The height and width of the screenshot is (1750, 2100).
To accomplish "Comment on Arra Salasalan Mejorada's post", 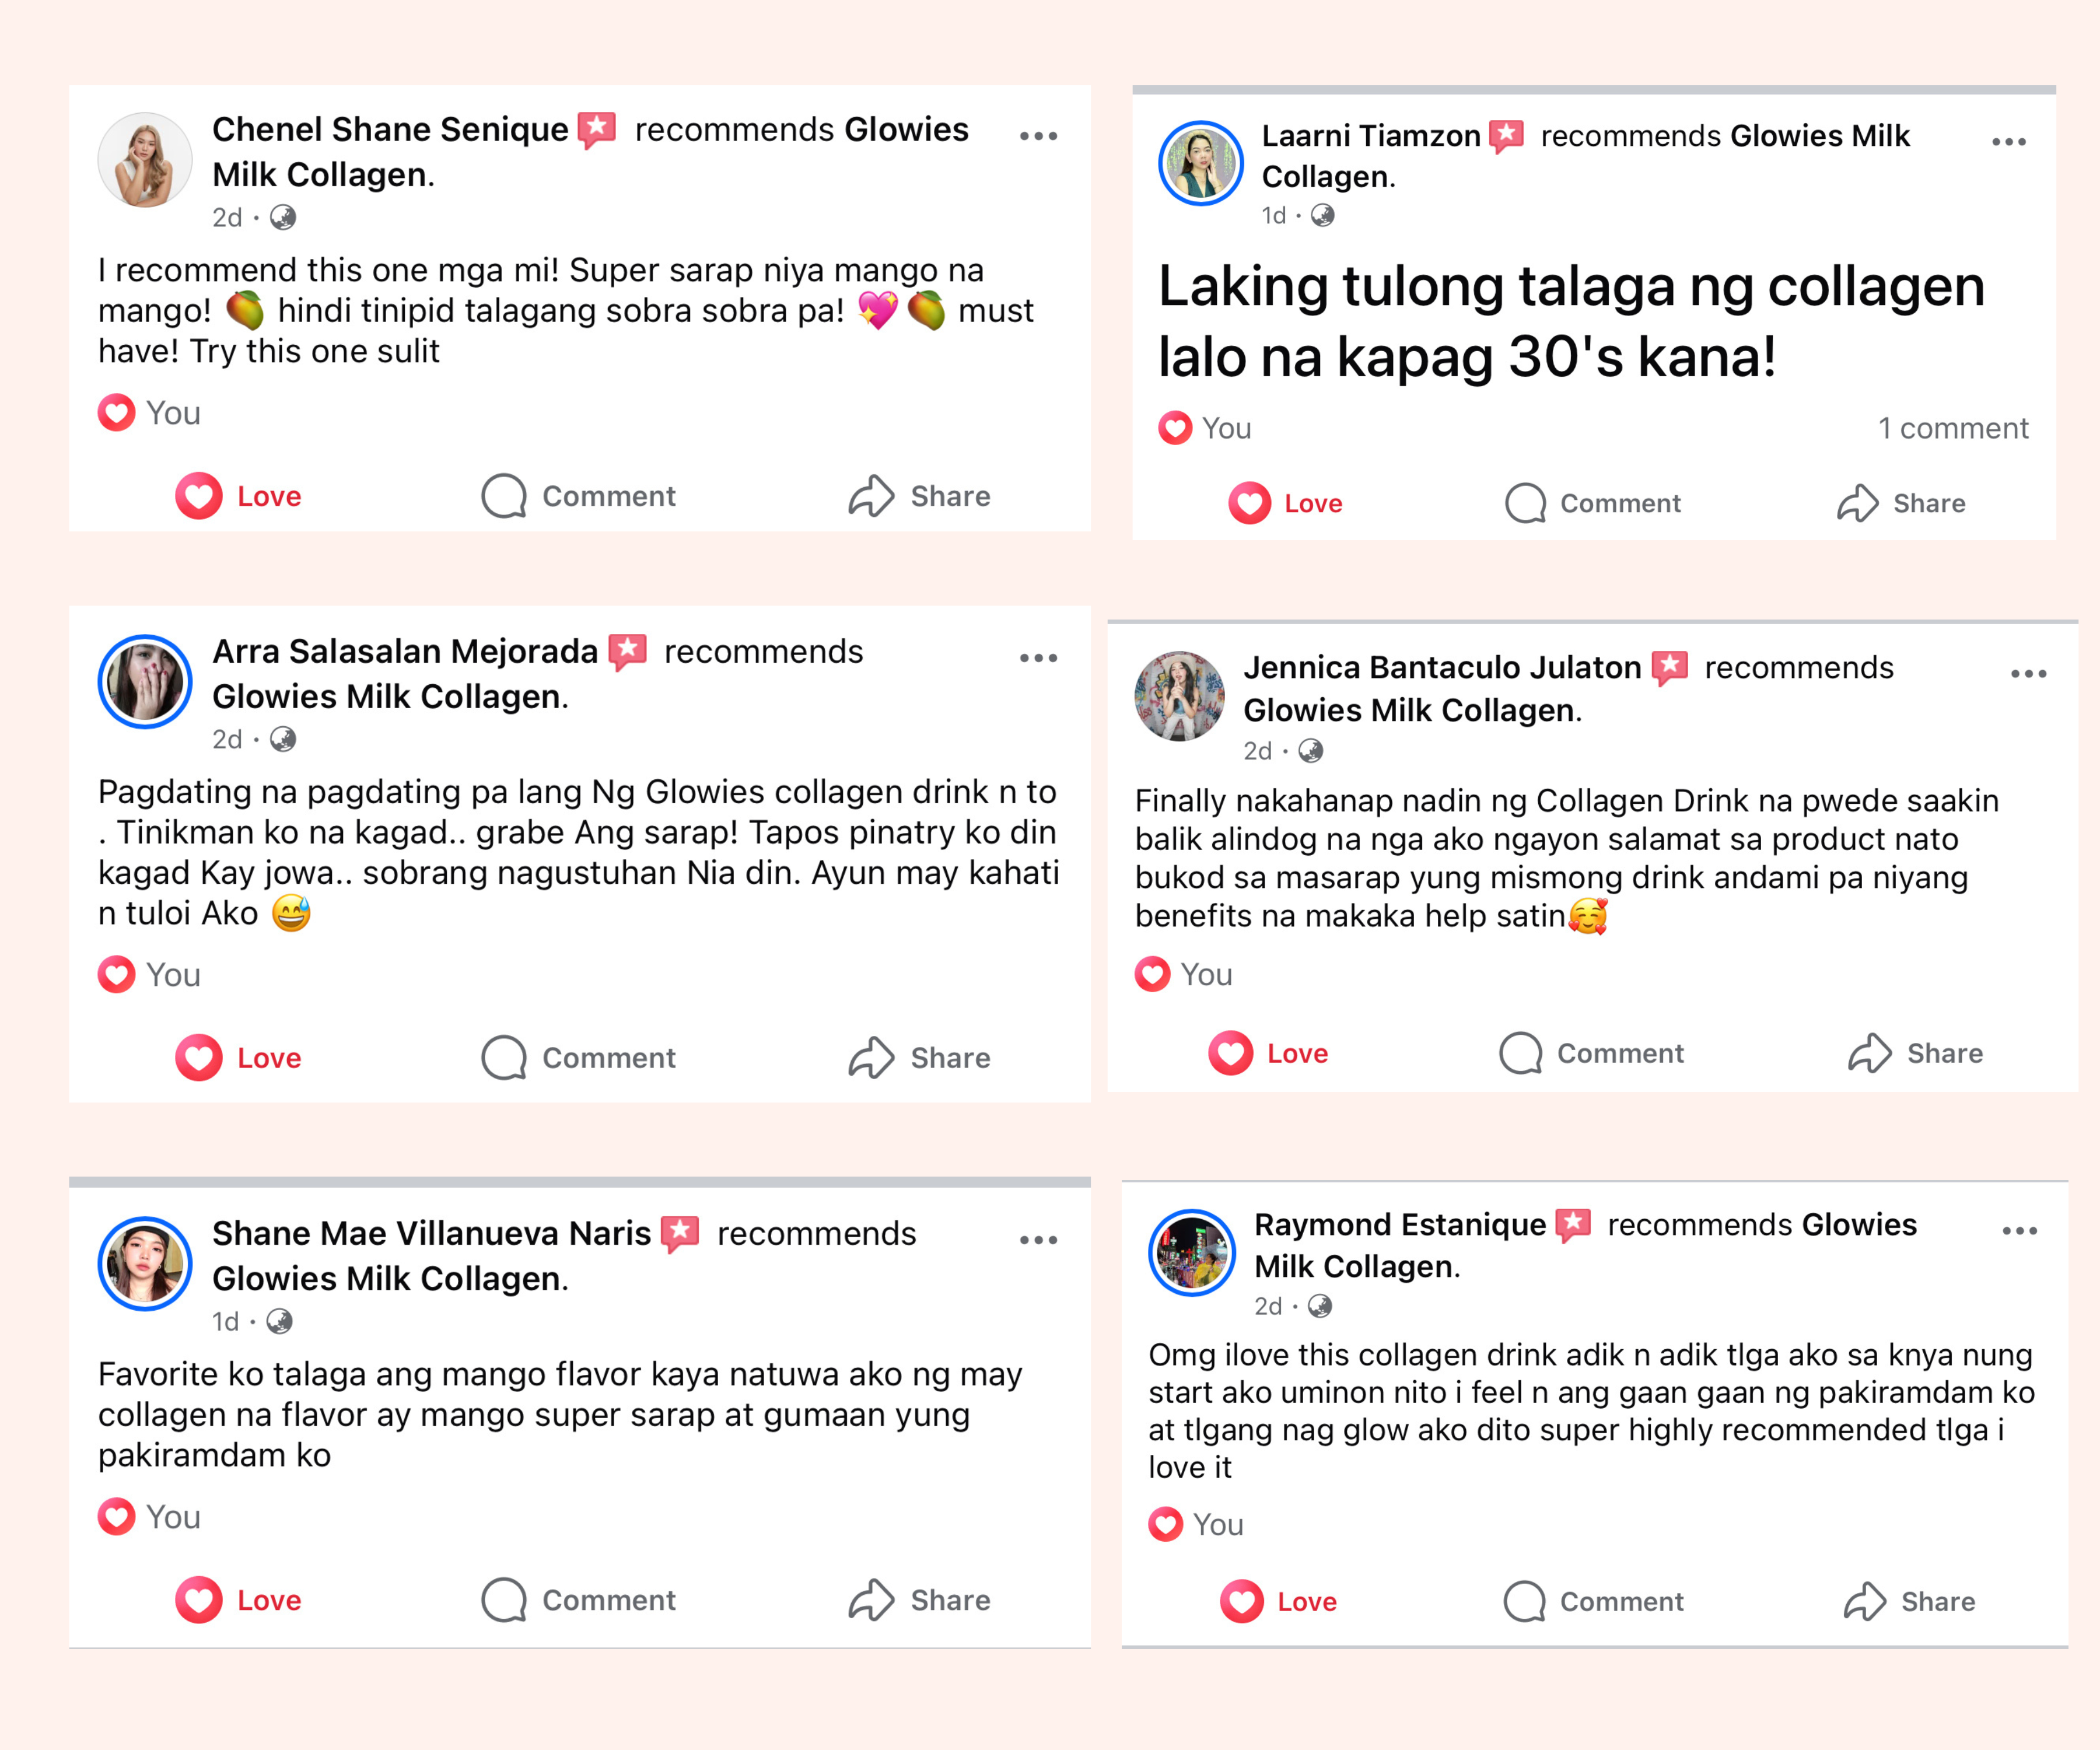I will (579, 1057).
